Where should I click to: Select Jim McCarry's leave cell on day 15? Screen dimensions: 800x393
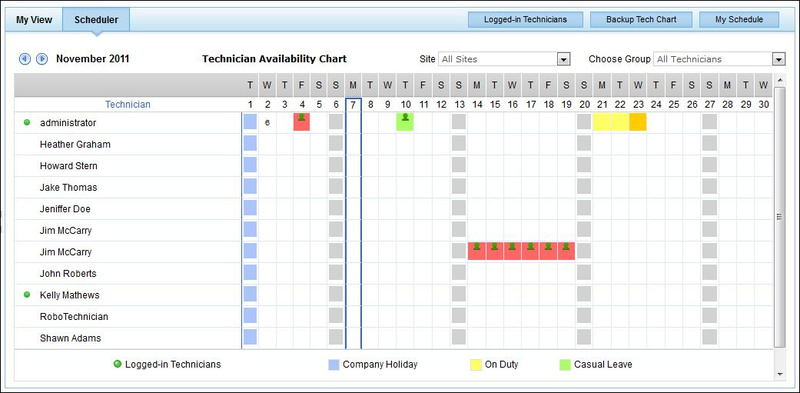pyautogui.click(x=494, y=251)
